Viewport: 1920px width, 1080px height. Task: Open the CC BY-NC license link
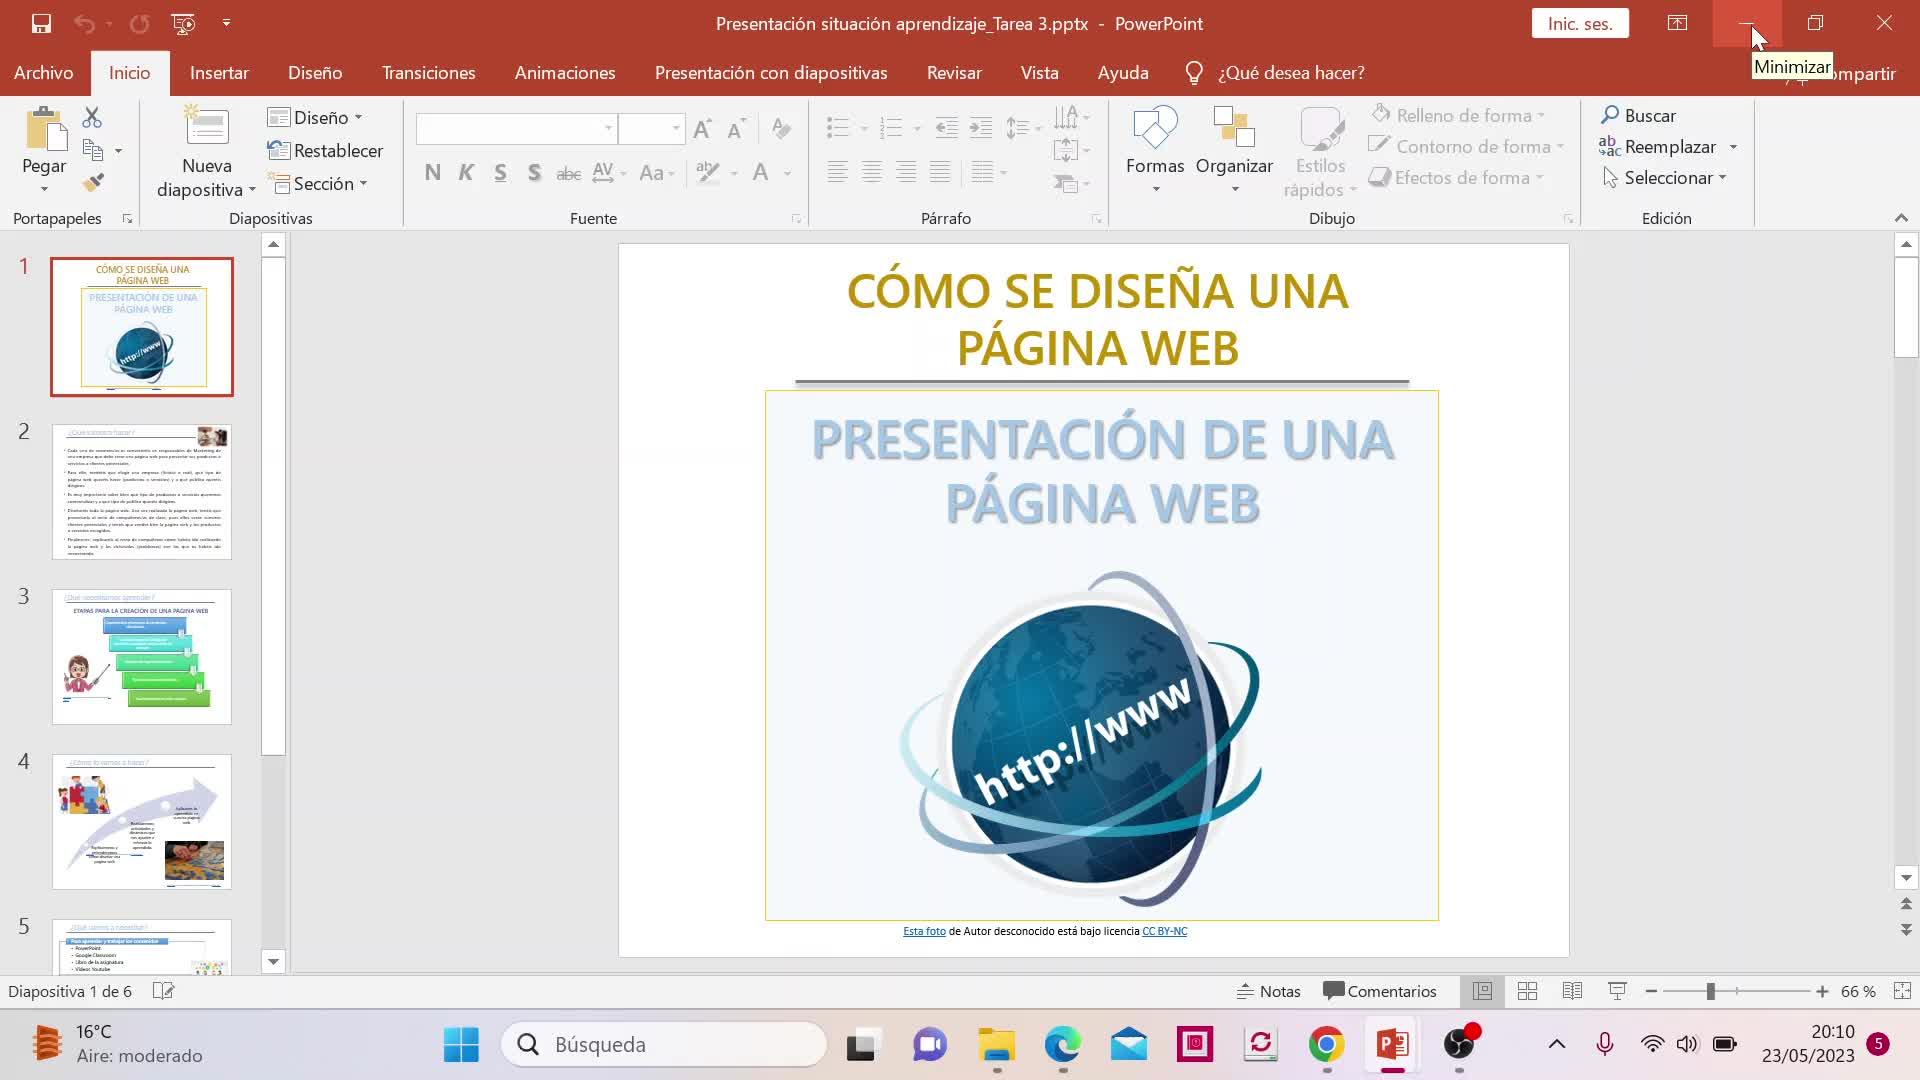1164,931
